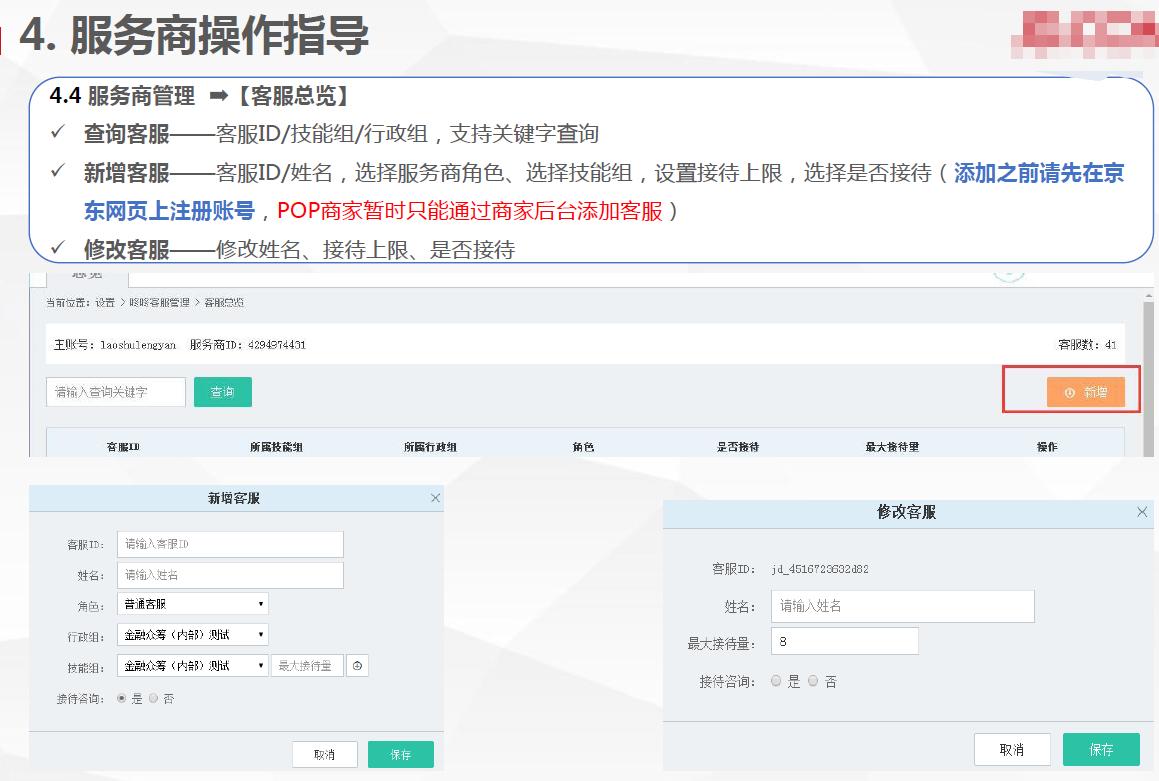Open the 角色 dropdown showing 普通客服
This screenshot has height=781, width=1159.
192,603
